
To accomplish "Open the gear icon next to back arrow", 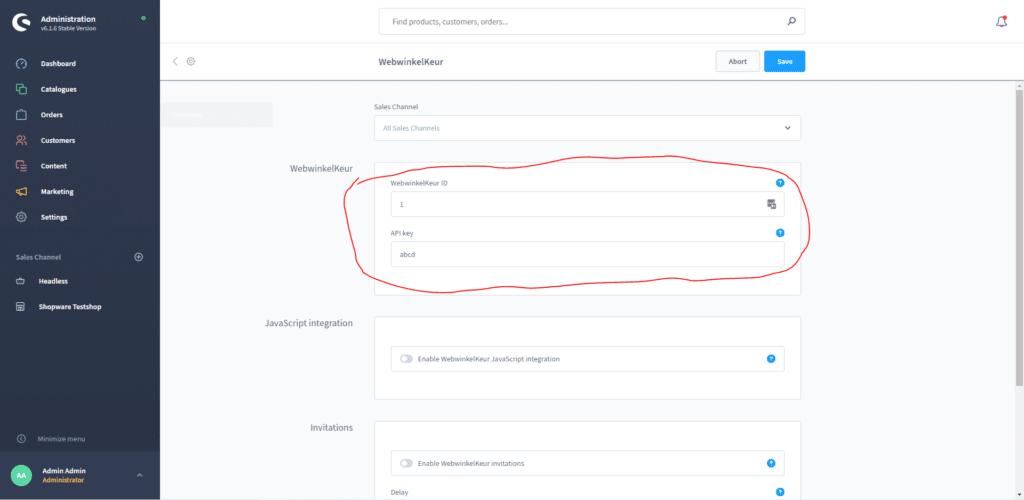I will pyautogui.click(x=191, y=61).
